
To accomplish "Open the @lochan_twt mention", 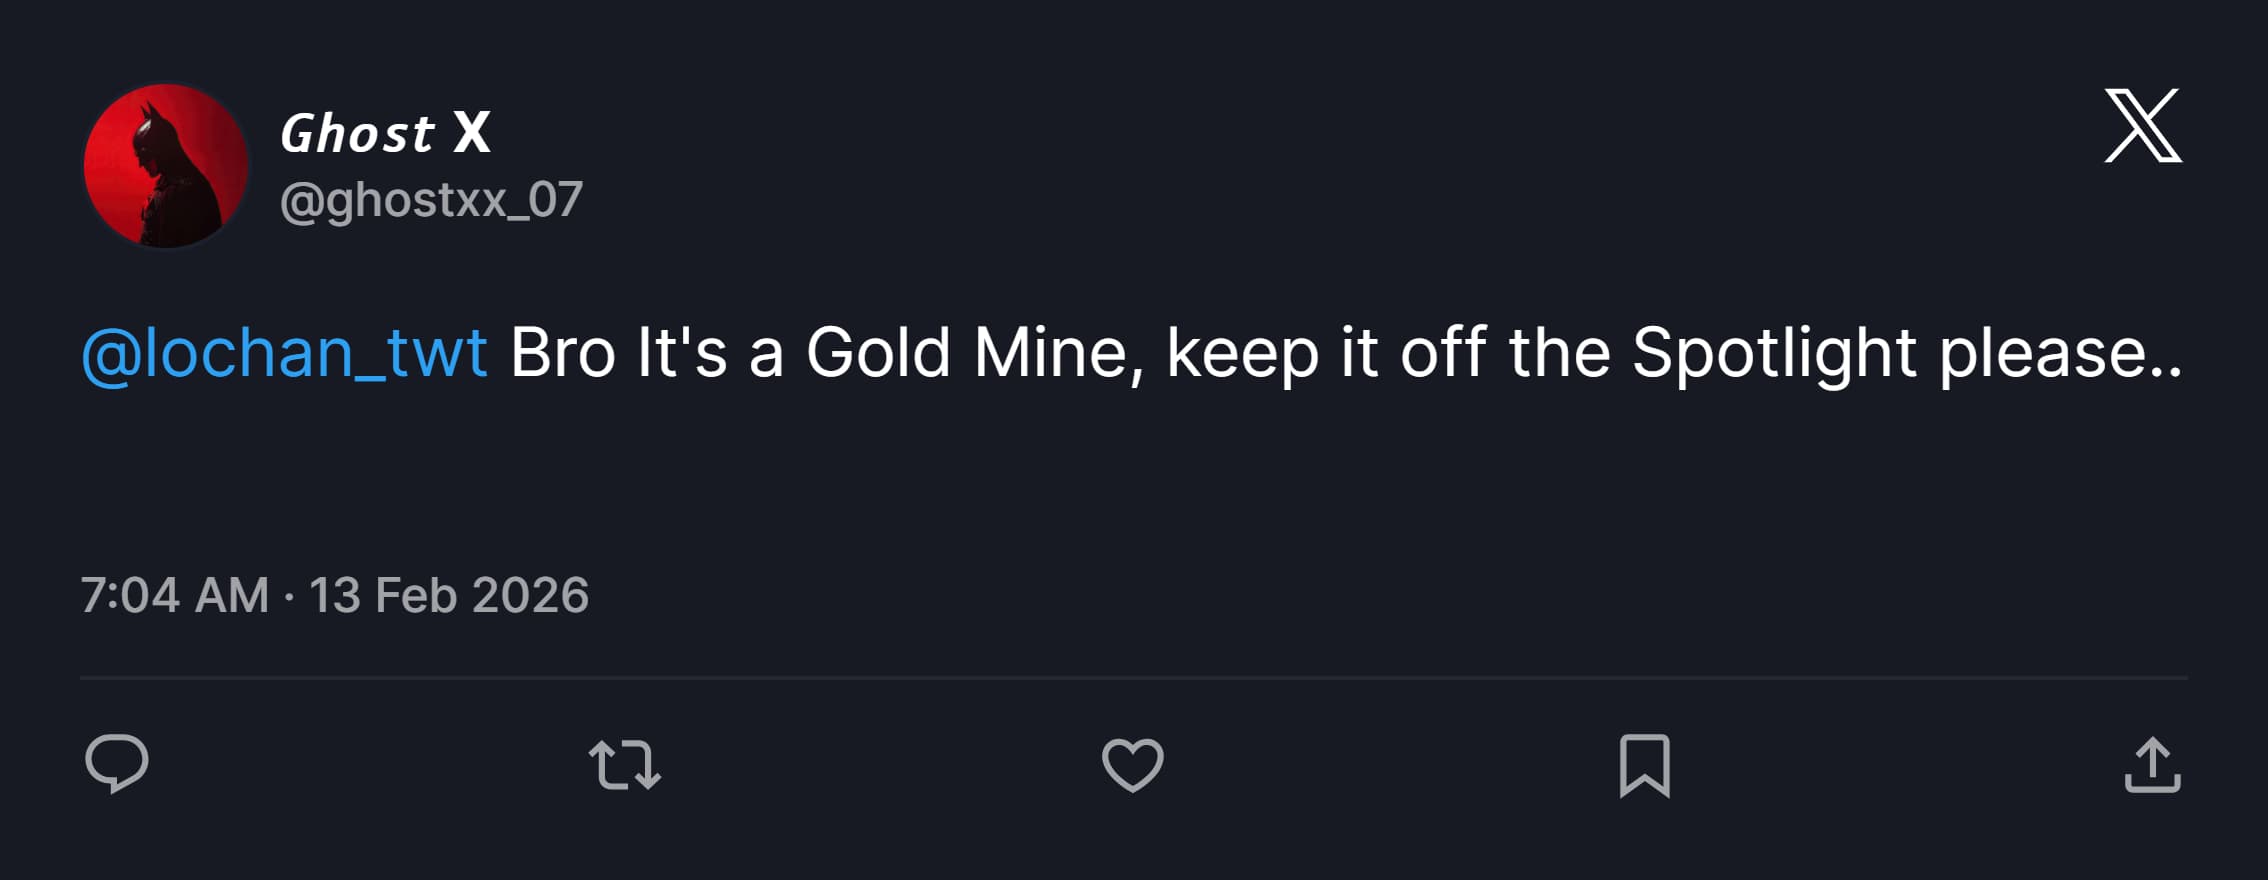I will pos(284,353).
